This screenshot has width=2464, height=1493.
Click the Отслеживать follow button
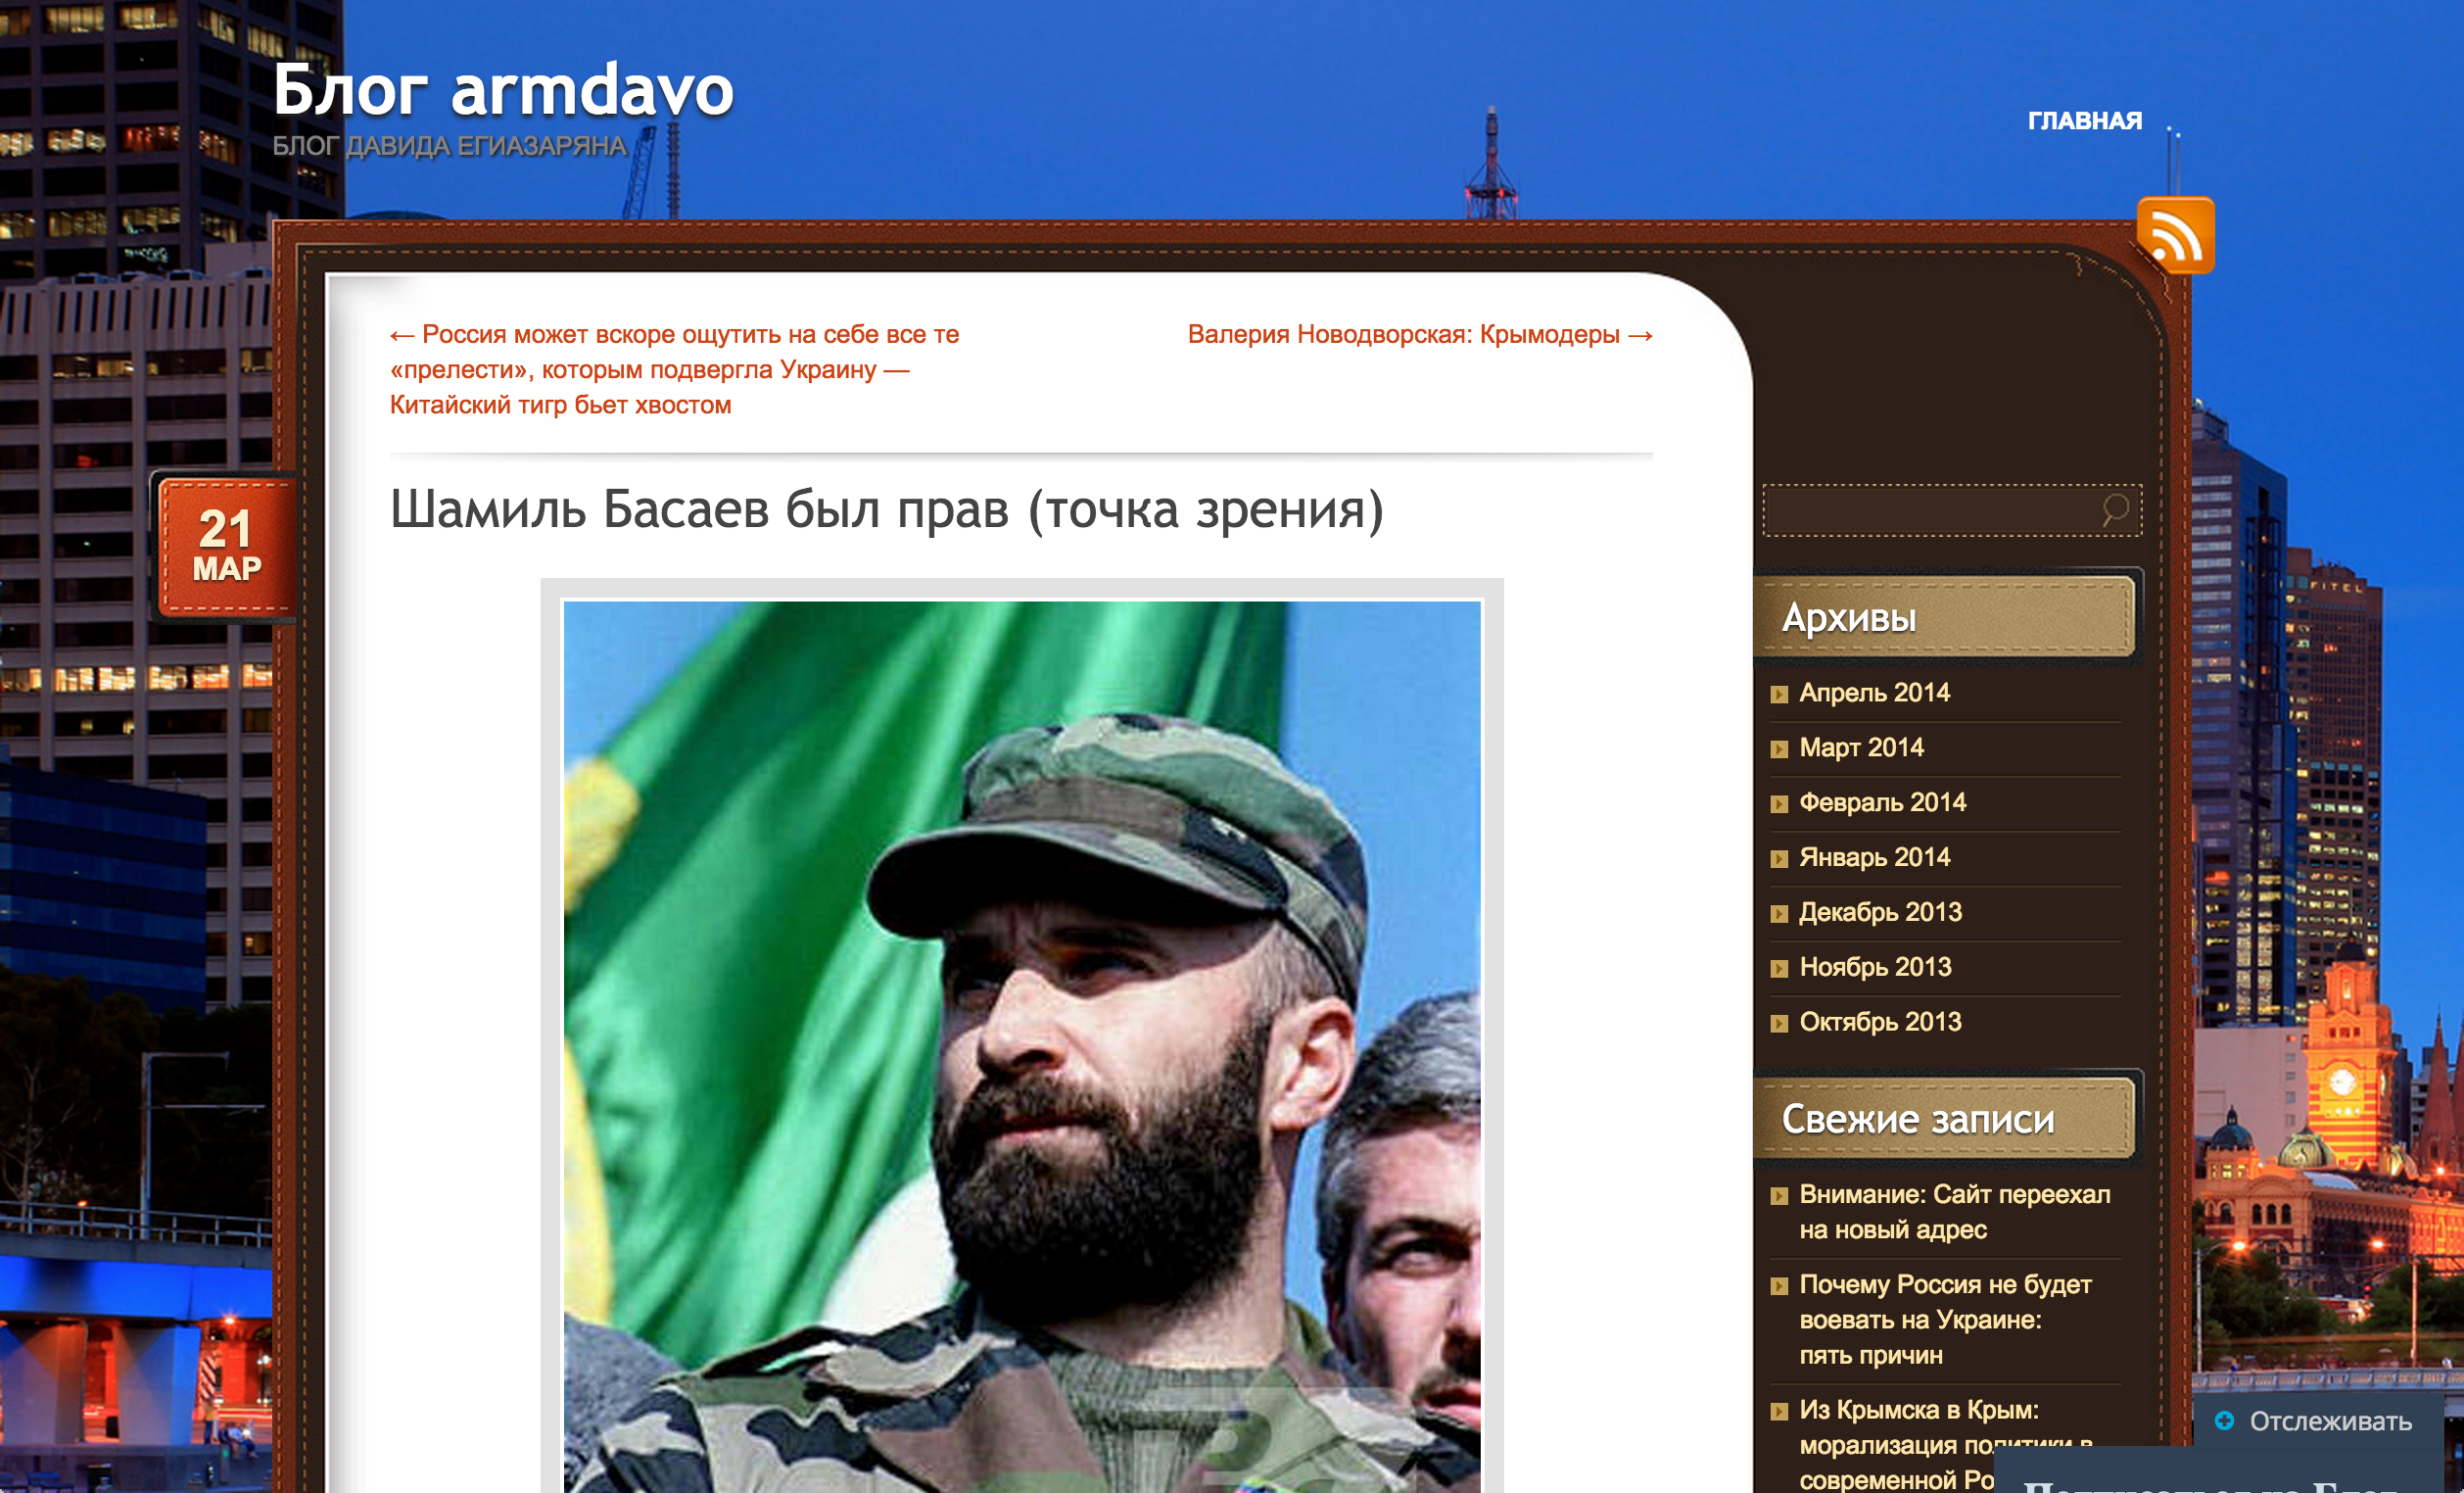pos(2329,1421)
